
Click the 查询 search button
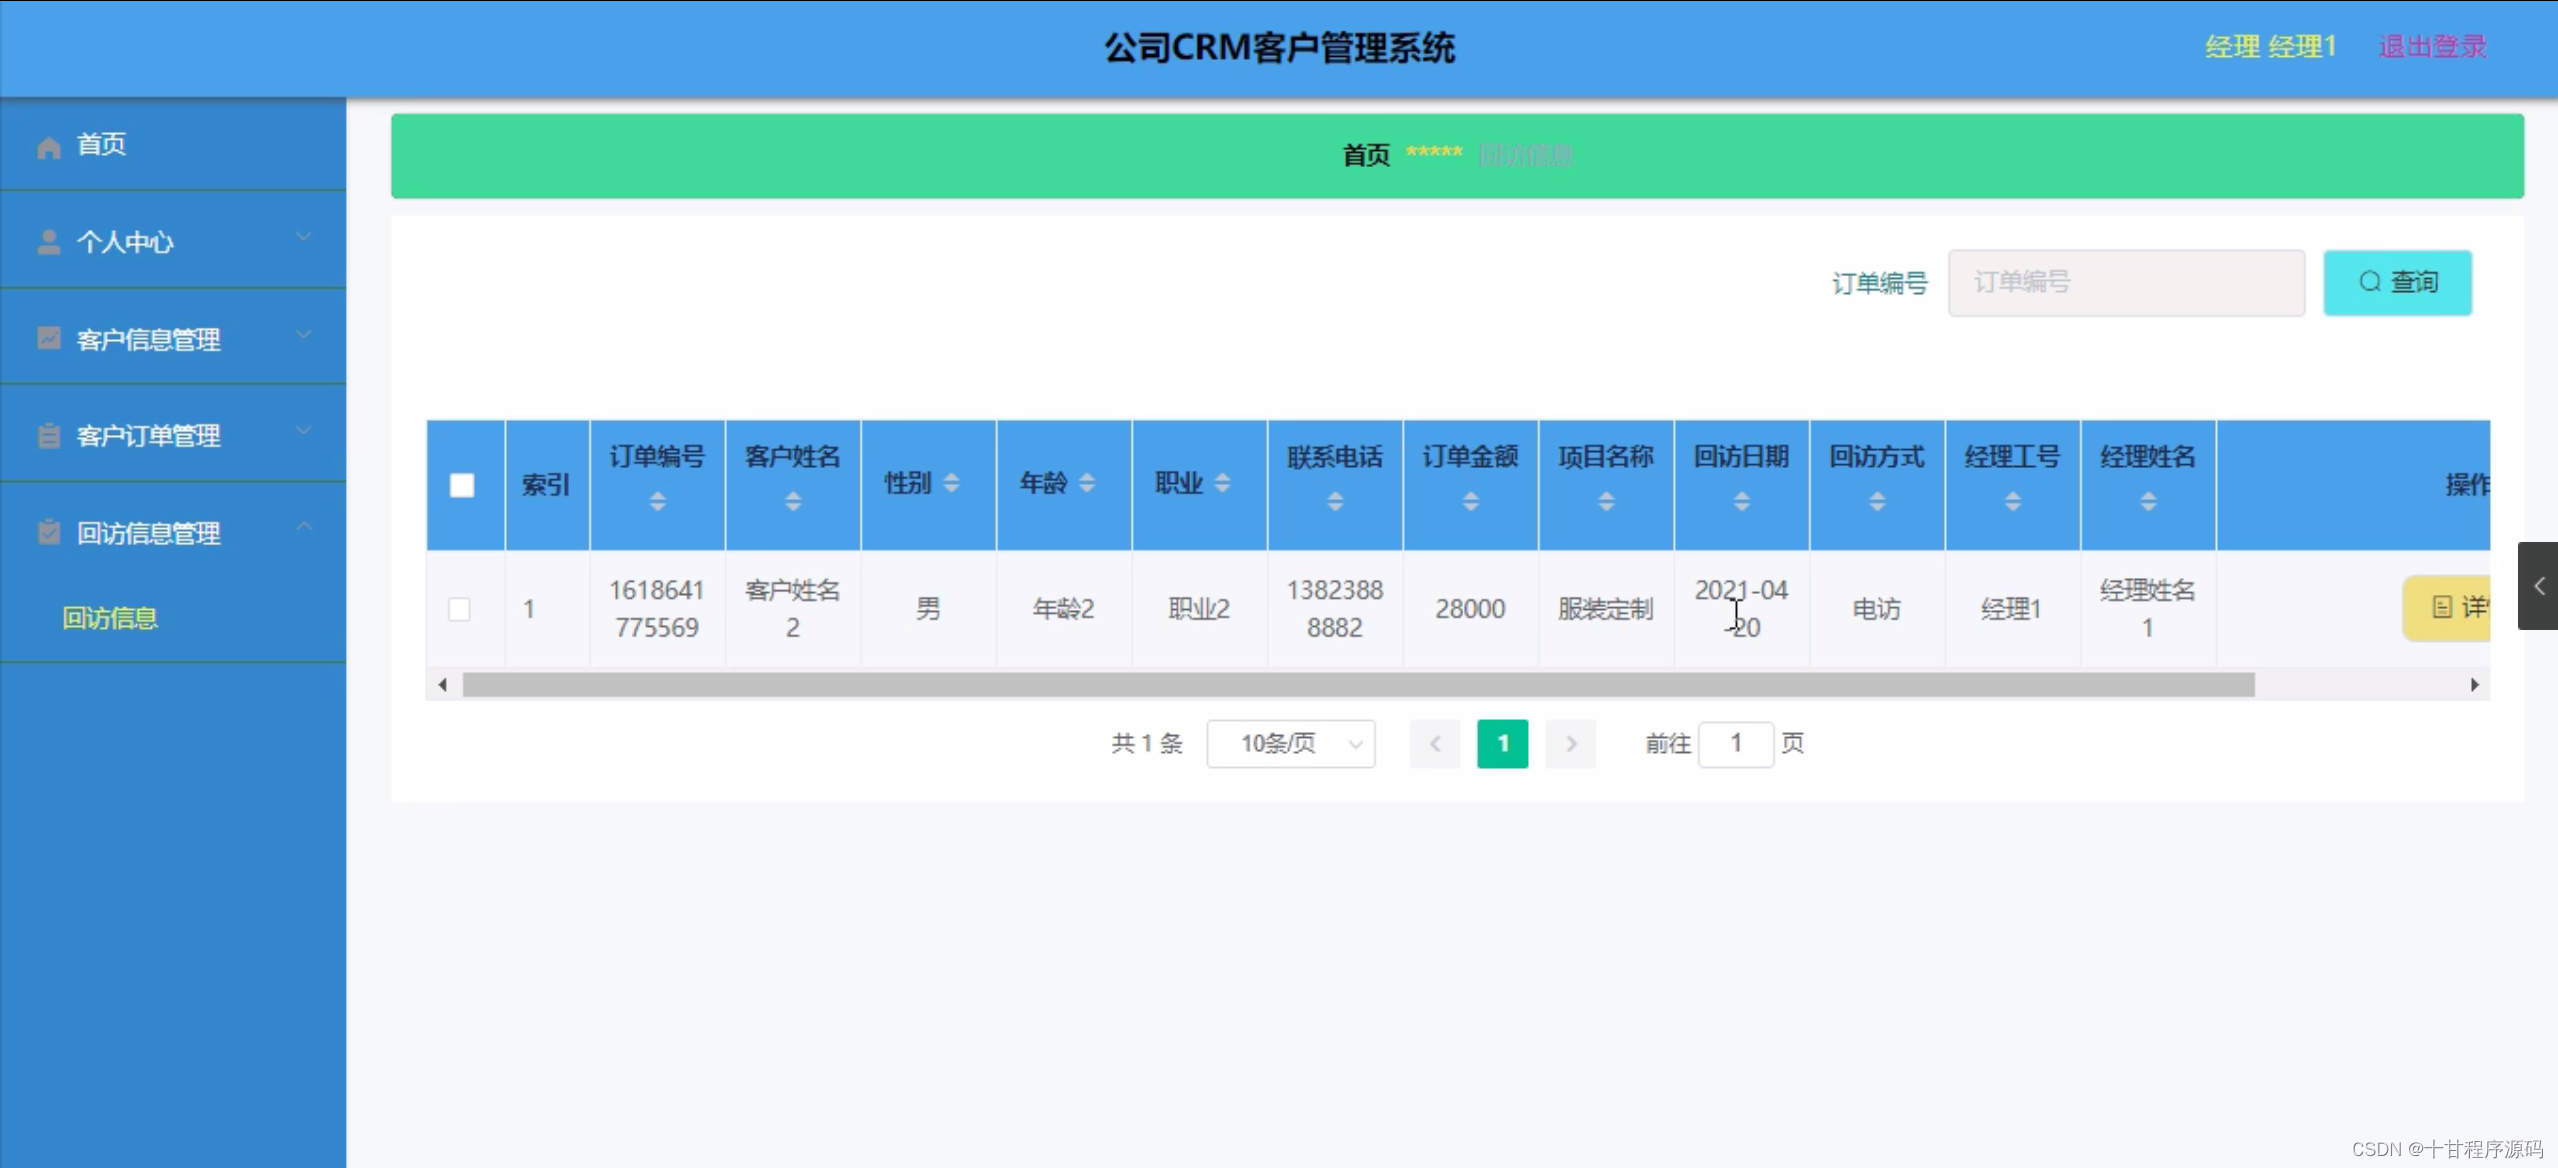pos(2397,282)
